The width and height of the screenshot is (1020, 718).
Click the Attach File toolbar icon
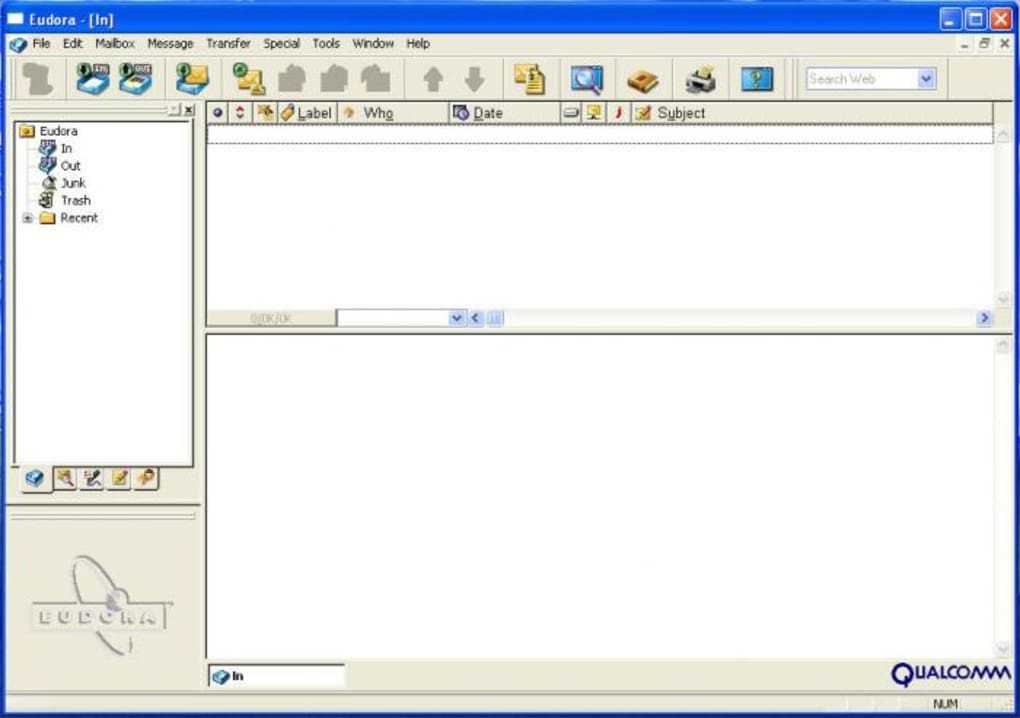529,79
